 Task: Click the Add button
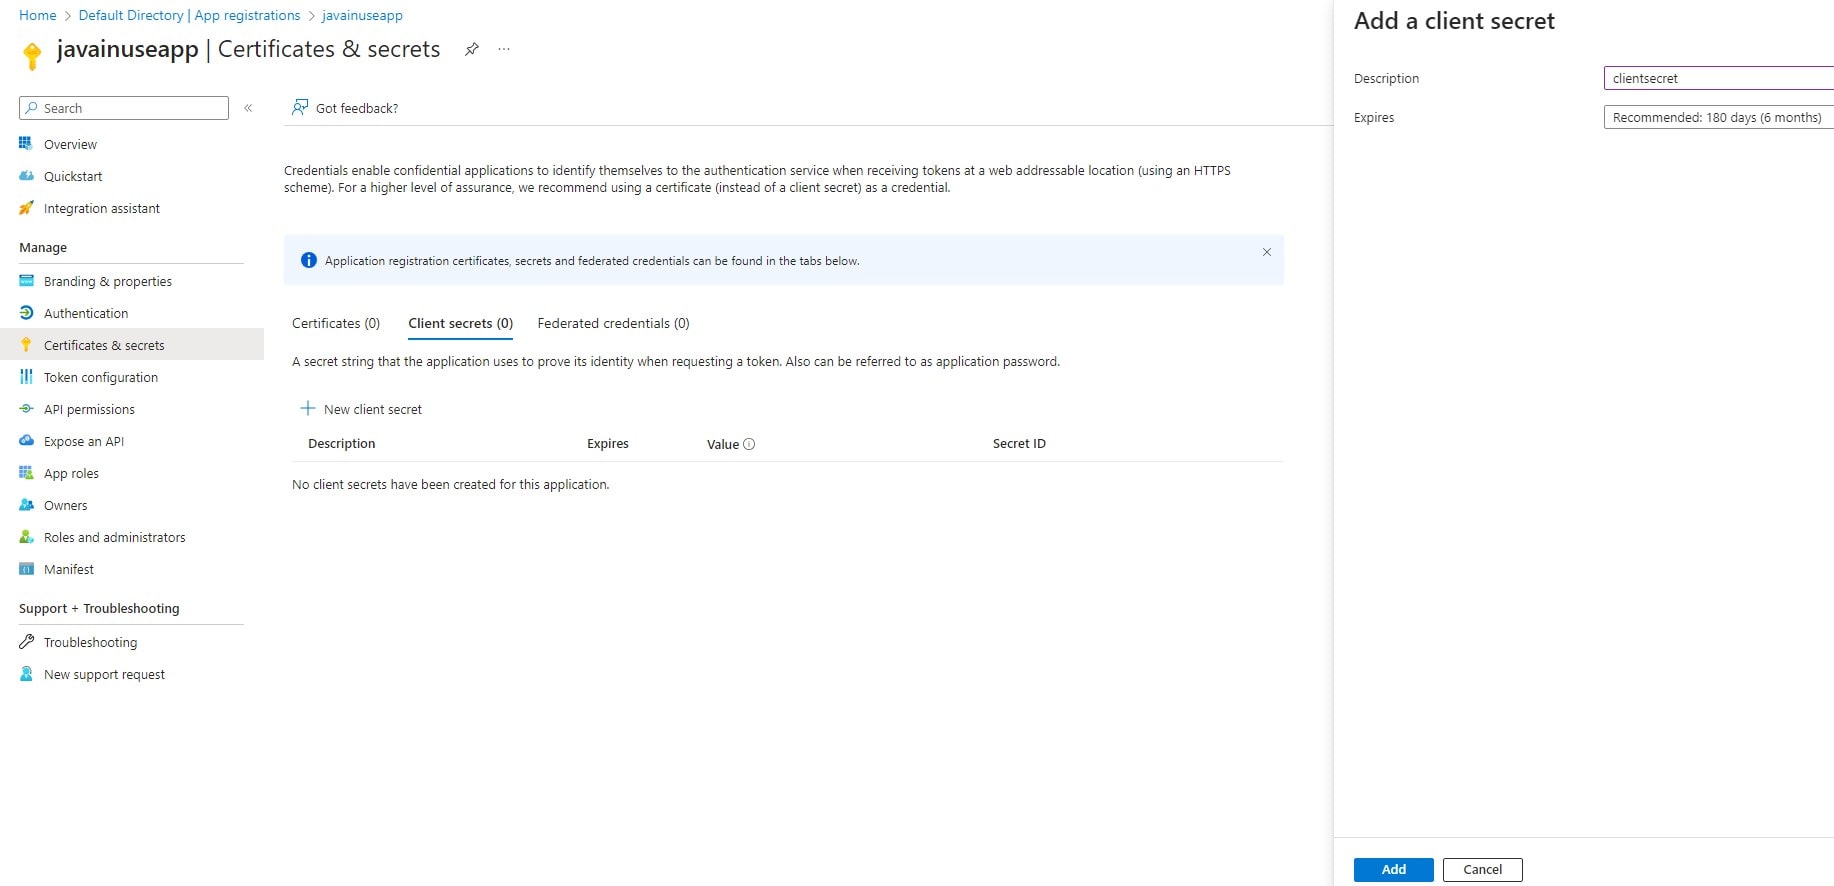(1393, 869)
